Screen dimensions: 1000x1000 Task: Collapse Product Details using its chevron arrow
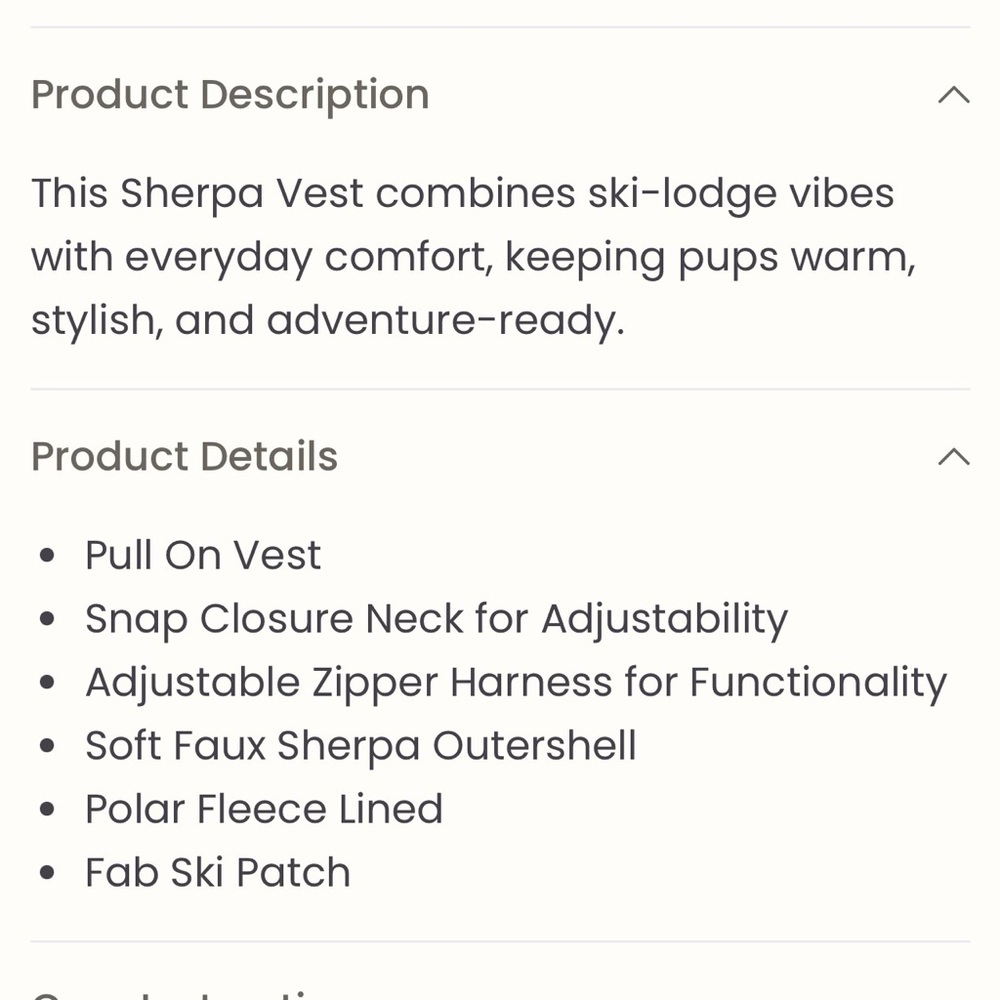(x=953, y=457)
